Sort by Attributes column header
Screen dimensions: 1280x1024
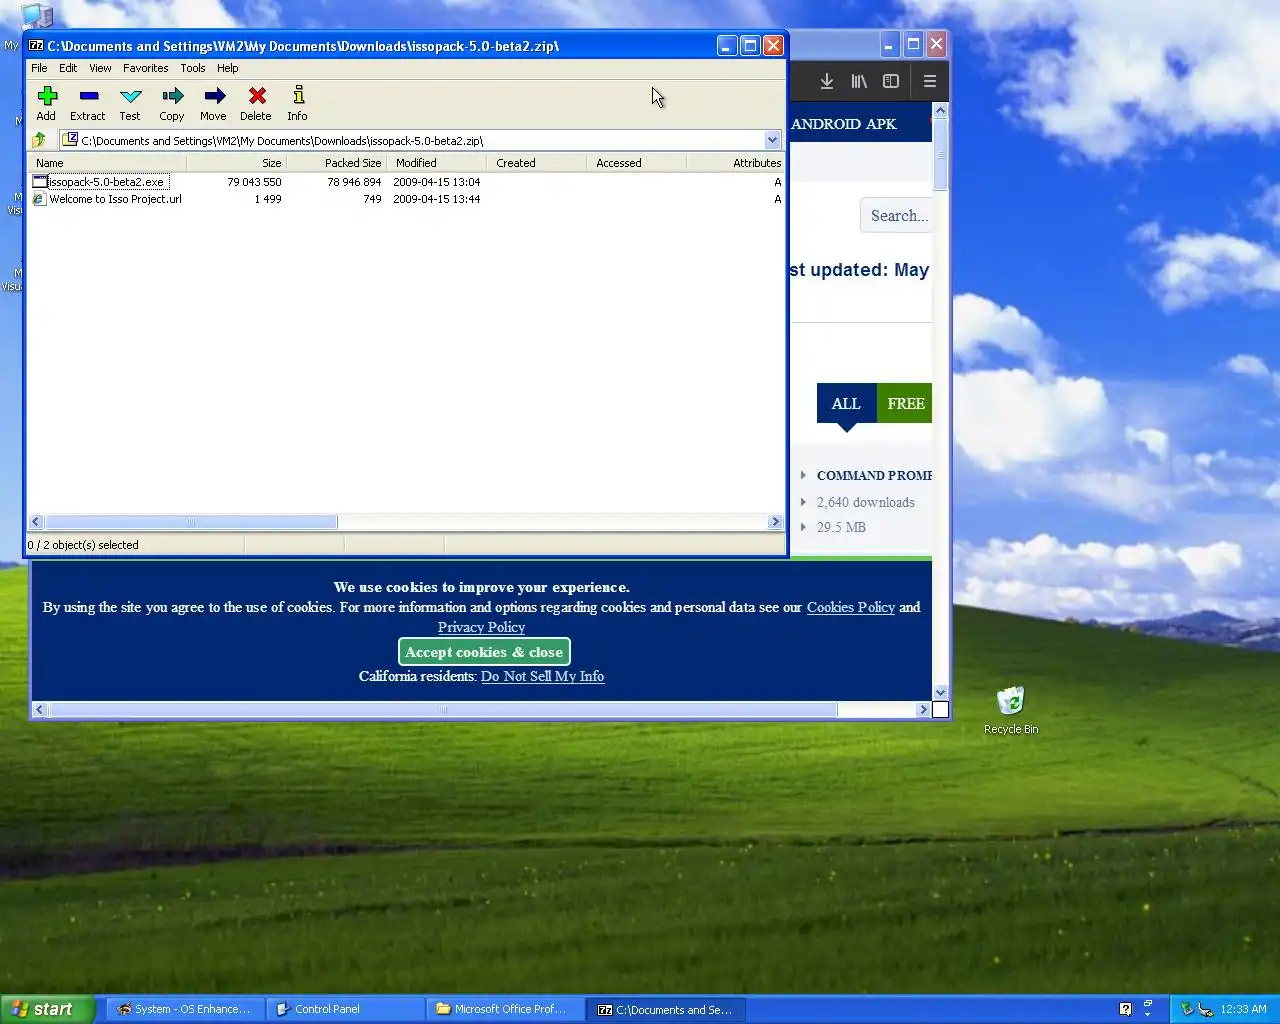pyautogui.click(x=735, y=163)
